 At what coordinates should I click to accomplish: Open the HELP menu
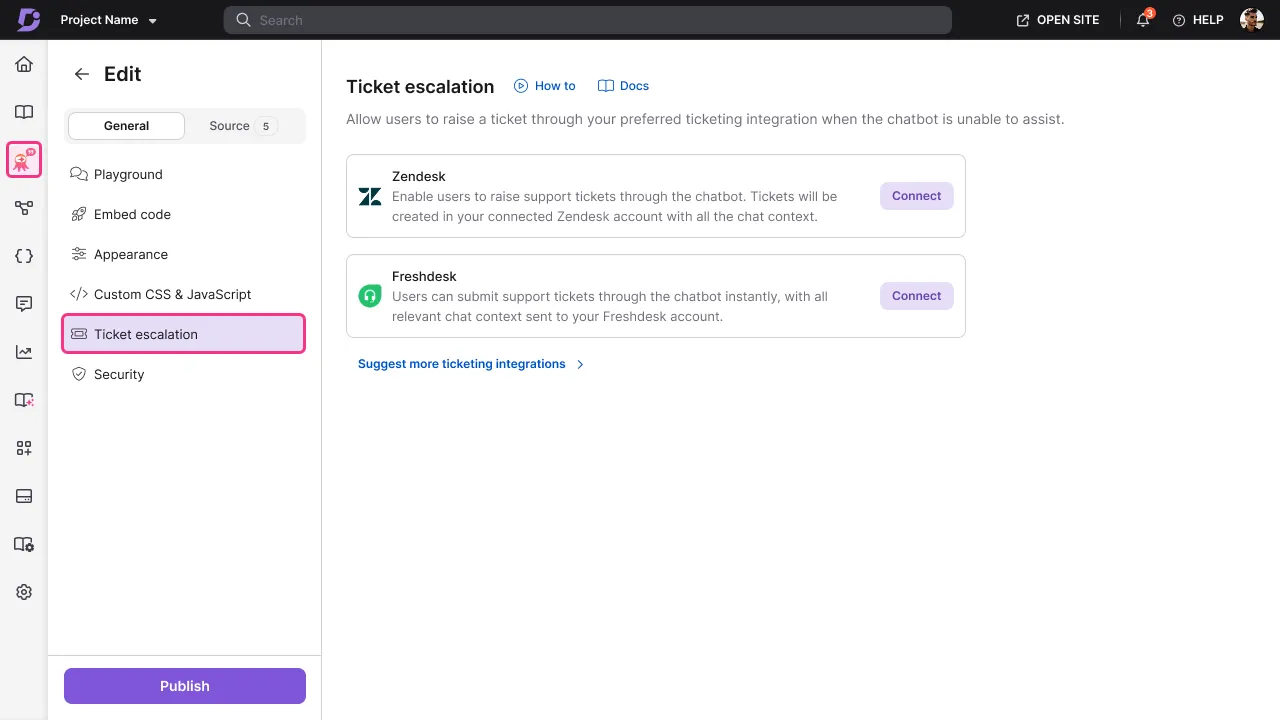pyautogui.click(x=1198, y=20)
